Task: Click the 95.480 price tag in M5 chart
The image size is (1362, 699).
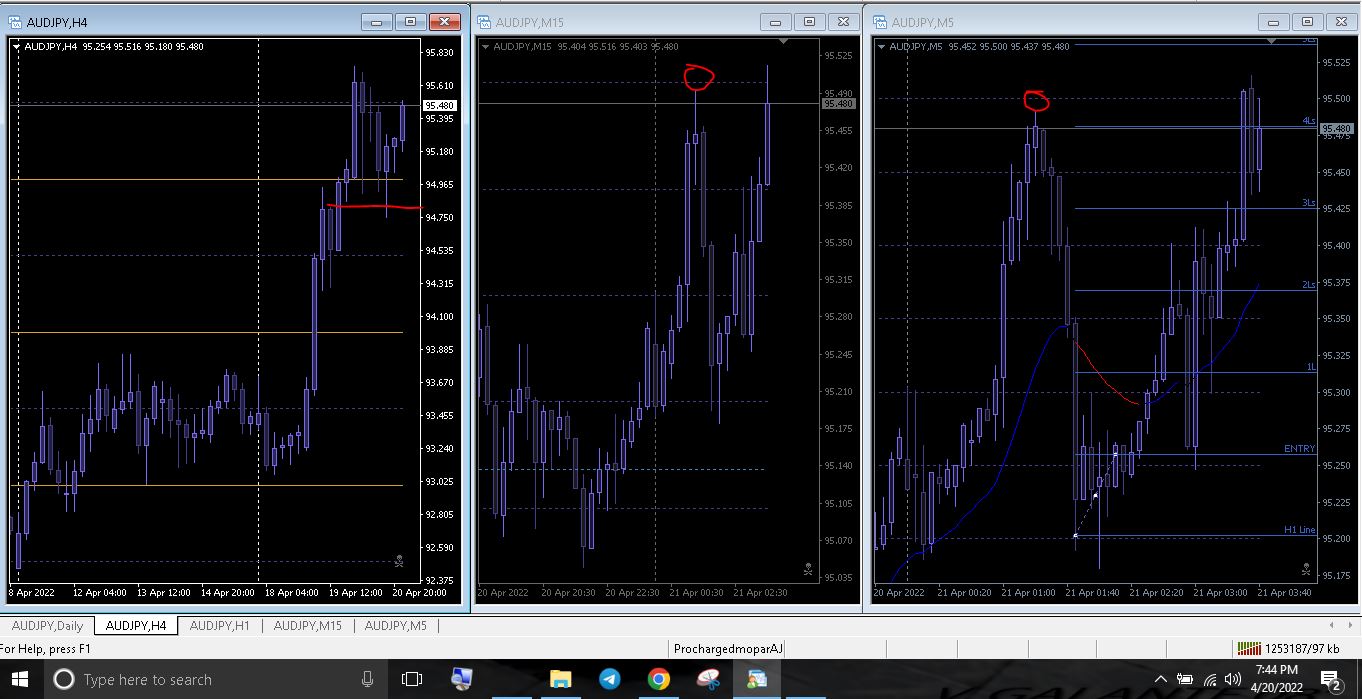Action: (x=1336, y=129)
